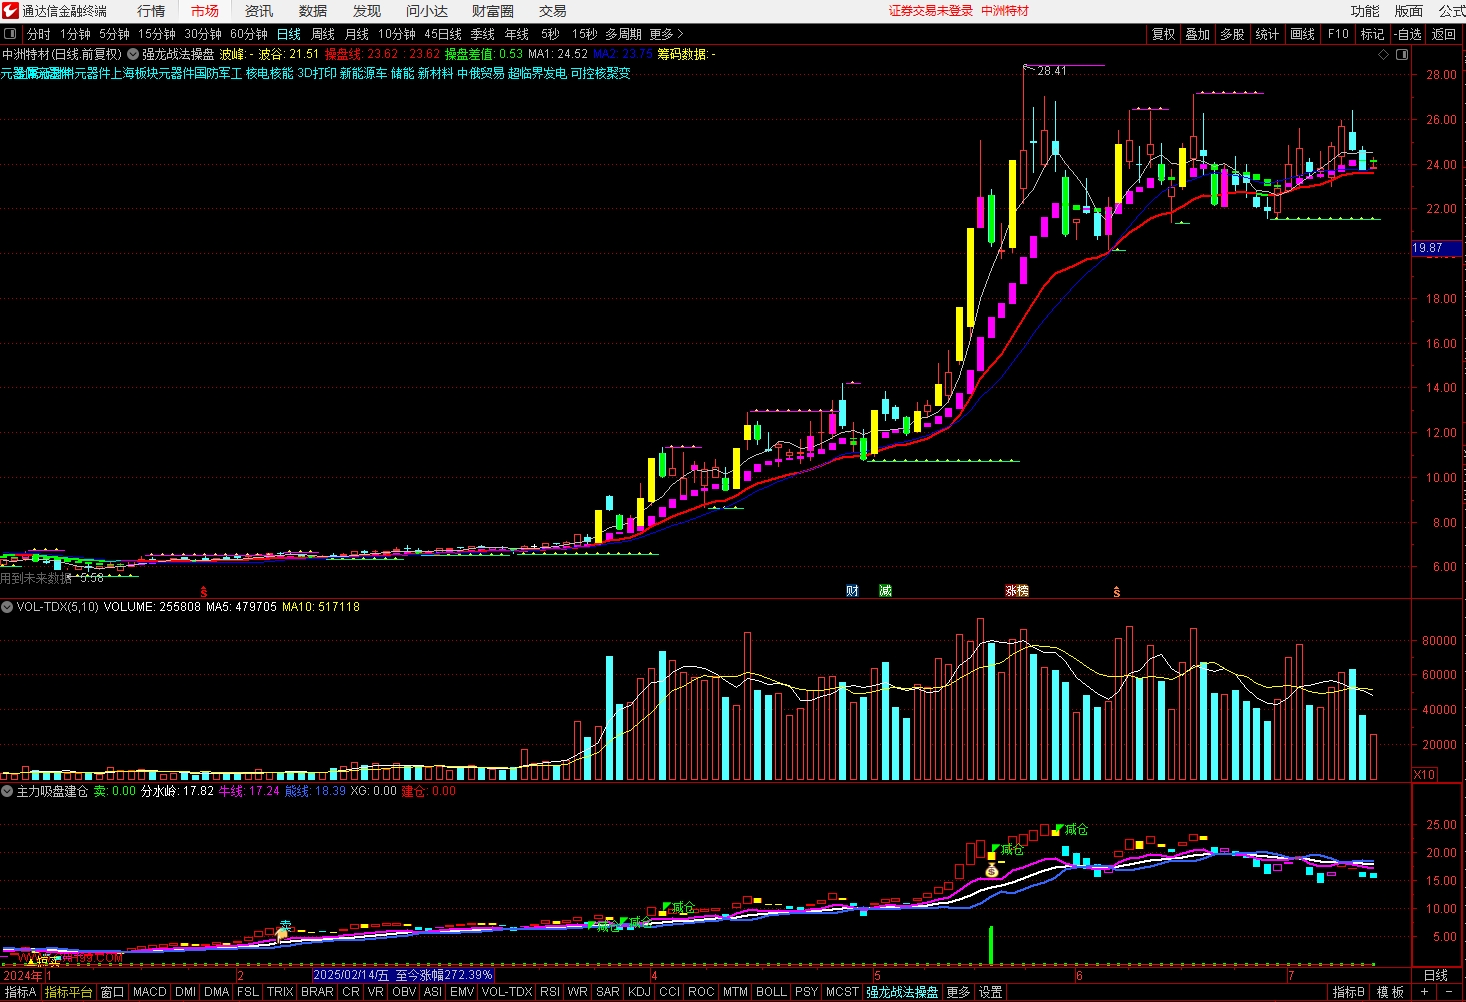Click the red 中洲特材 stock name link
The image size is (1466, 1002).
point(1005,11)
